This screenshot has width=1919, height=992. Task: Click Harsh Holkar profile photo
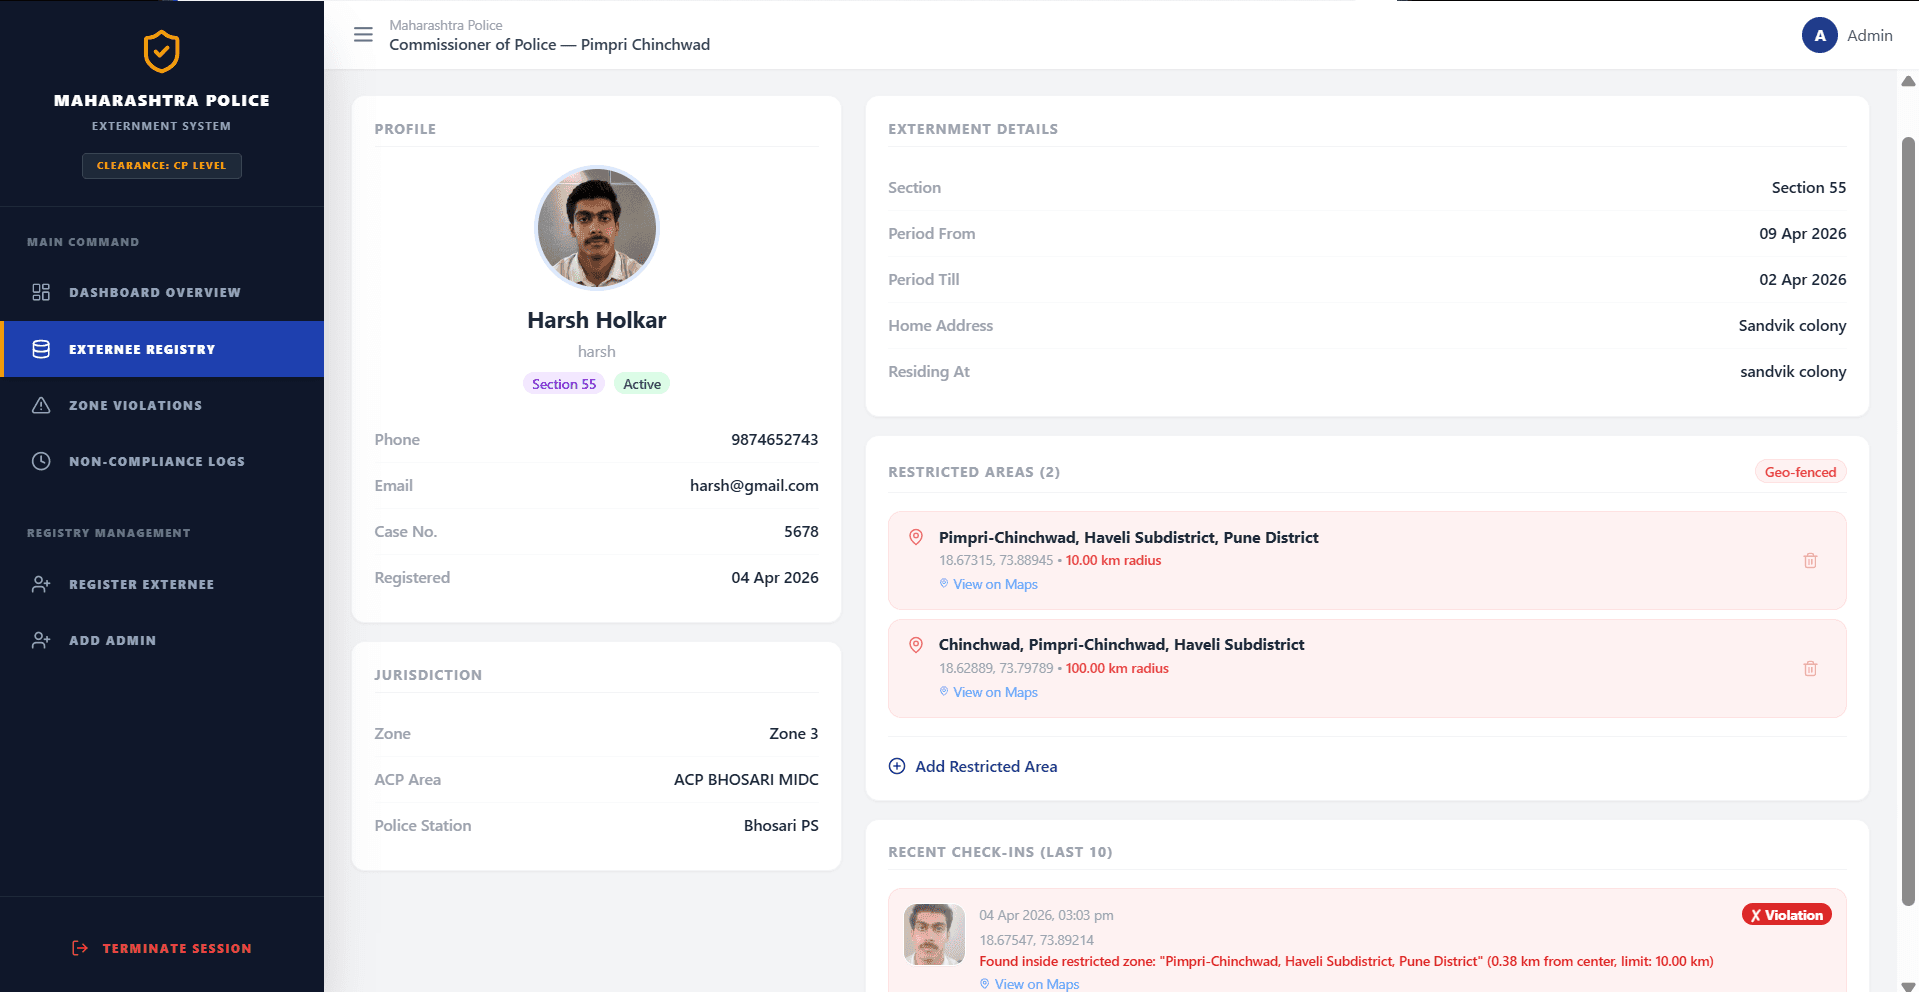597,227
